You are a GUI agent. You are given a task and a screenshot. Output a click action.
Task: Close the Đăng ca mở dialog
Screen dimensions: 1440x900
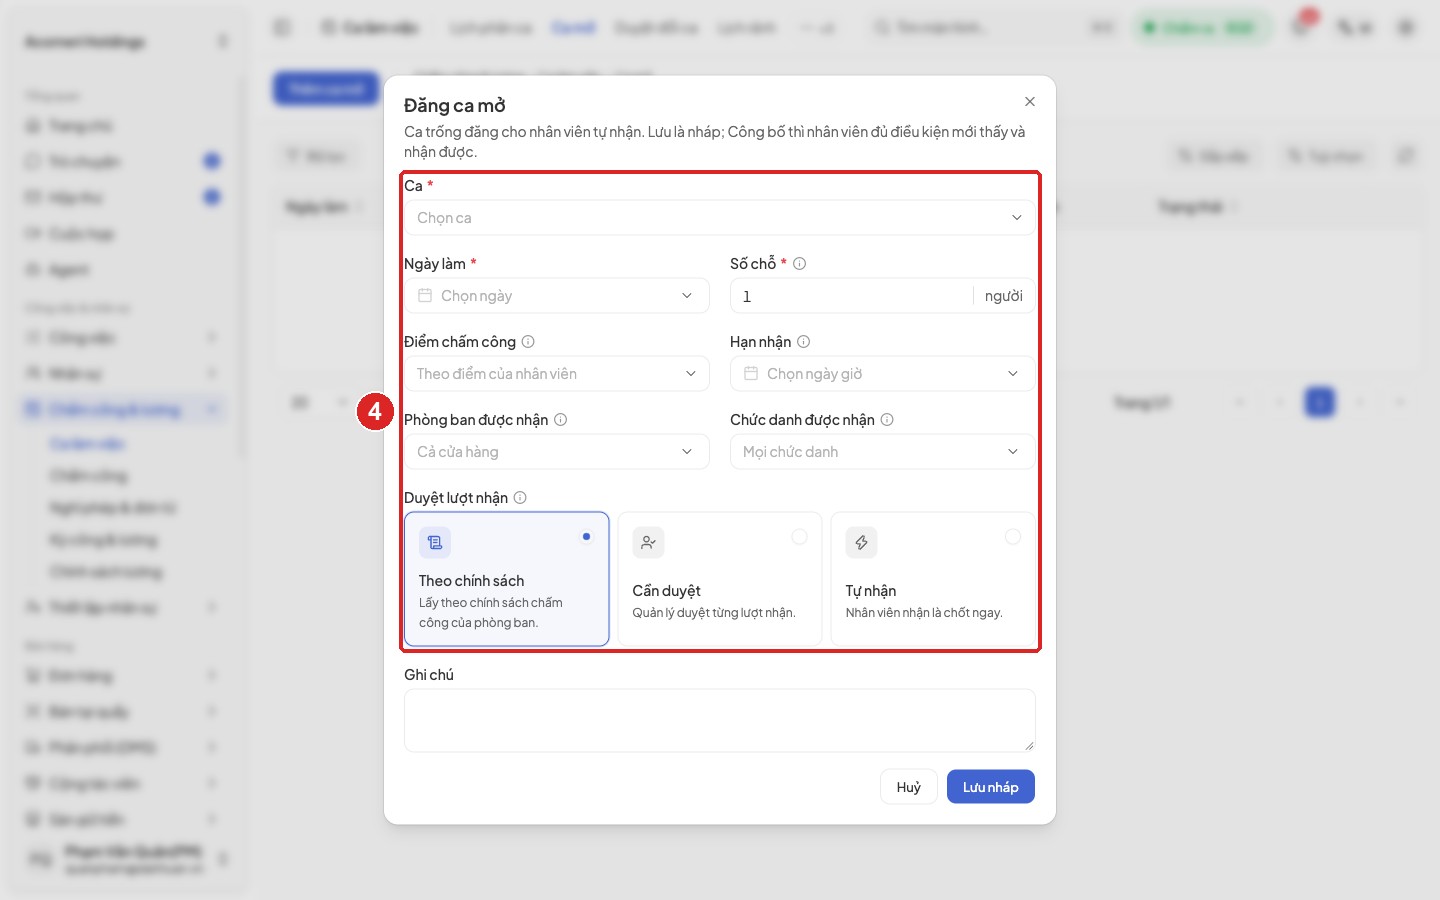click(x=1030, y=102)
